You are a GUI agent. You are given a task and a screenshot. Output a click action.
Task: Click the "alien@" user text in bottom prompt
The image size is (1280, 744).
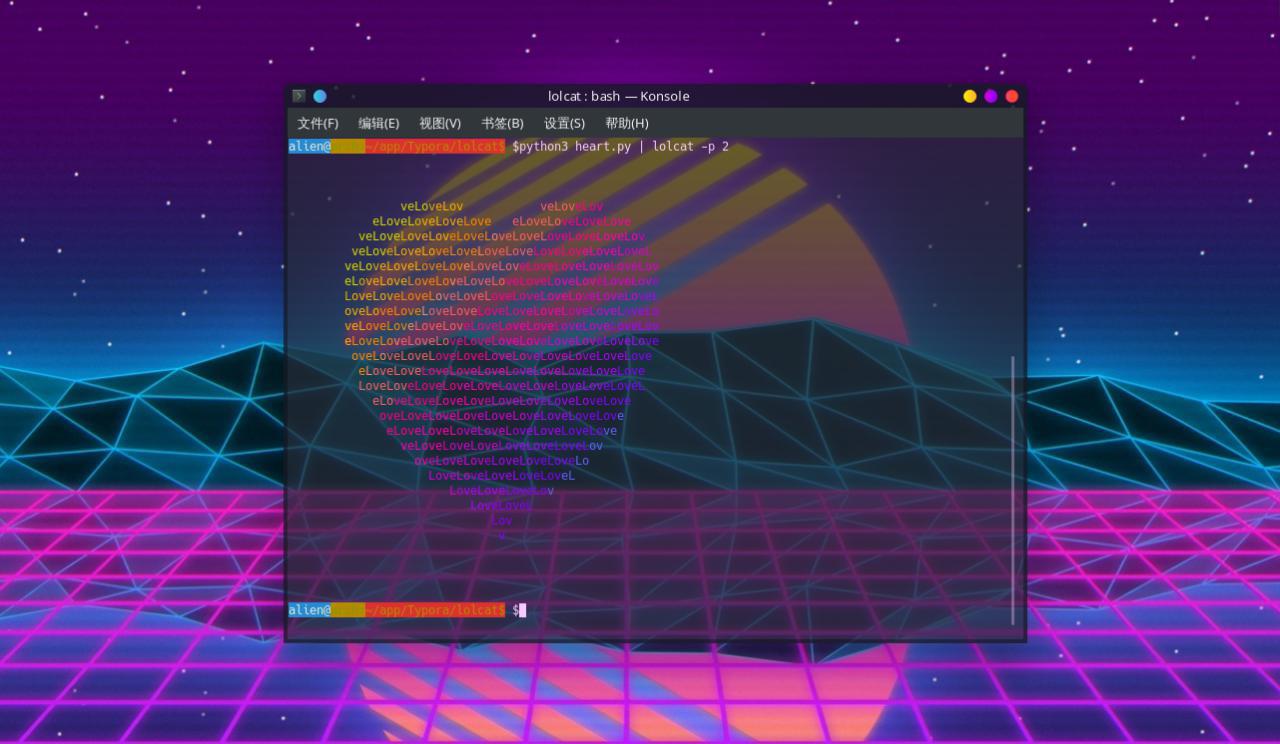tap(310, 610)
